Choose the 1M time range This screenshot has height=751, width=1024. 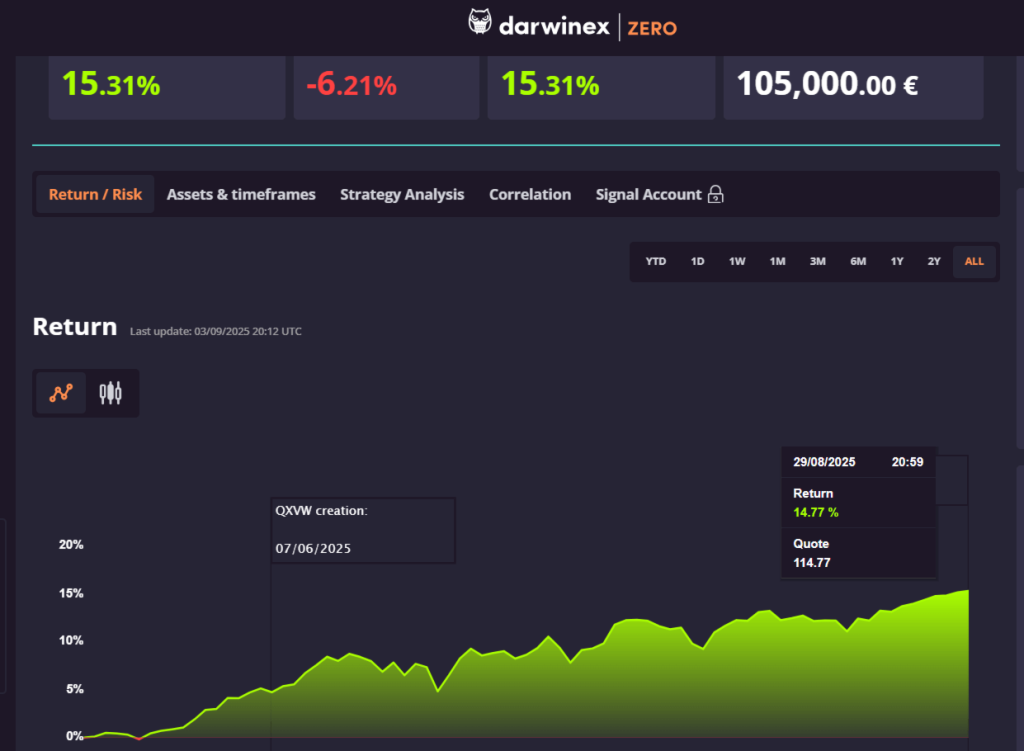(x=777, y=261)
